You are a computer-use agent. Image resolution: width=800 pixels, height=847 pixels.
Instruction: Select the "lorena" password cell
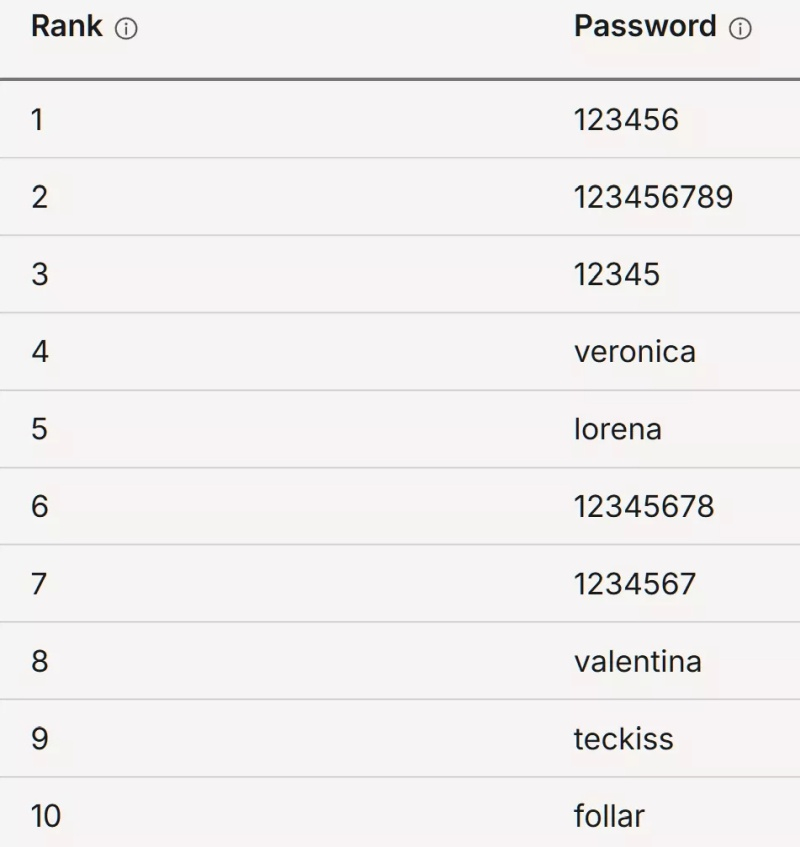(617, 429)
